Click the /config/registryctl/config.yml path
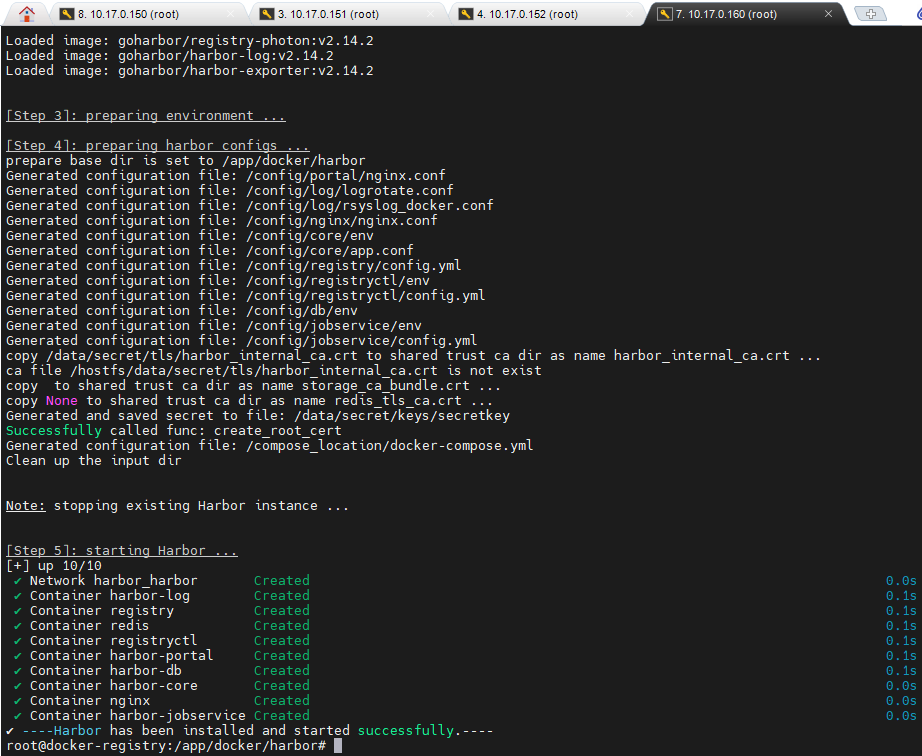Screen dimensions: 922x756 366,296
